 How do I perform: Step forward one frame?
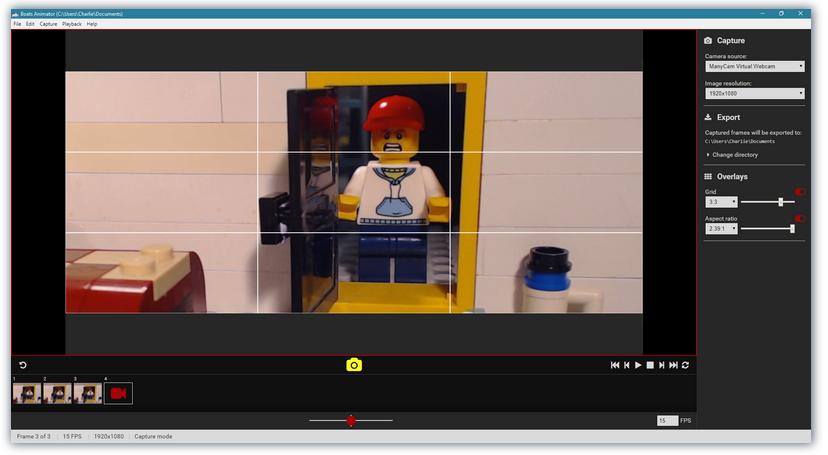click(662, 365)
